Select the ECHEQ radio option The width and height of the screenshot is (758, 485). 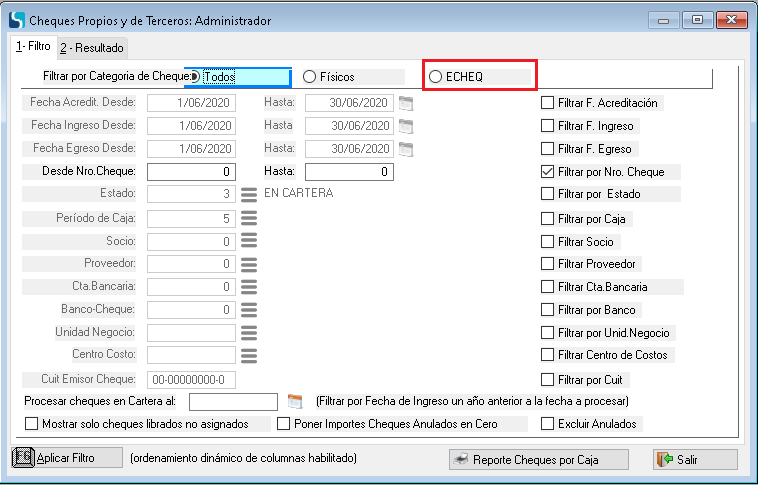(435, 76)
